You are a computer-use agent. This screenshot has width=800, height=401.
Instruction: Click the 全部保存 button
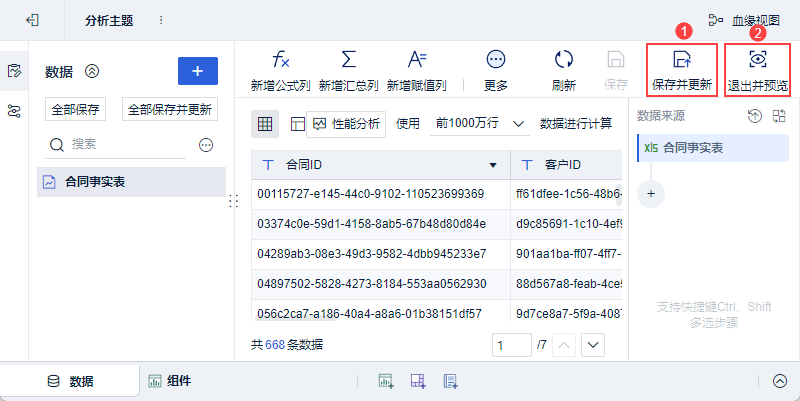coord(76,110)
